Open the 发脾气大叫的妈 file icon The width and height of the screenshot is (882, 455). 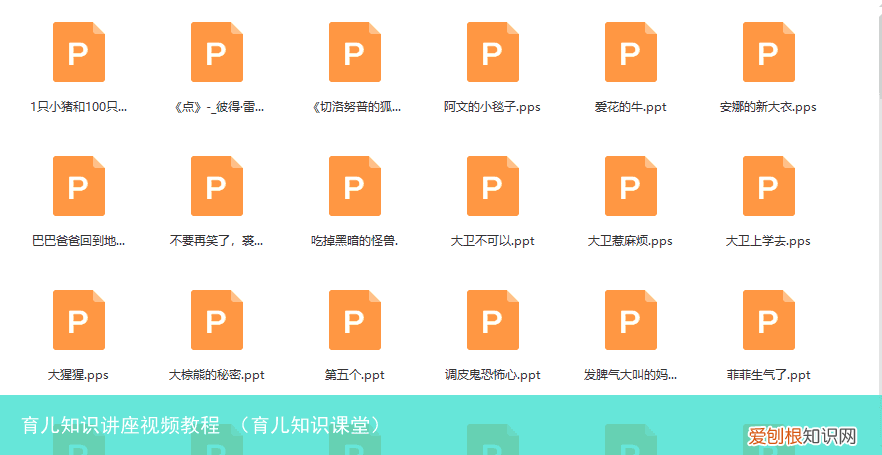(x=631, y=320)
